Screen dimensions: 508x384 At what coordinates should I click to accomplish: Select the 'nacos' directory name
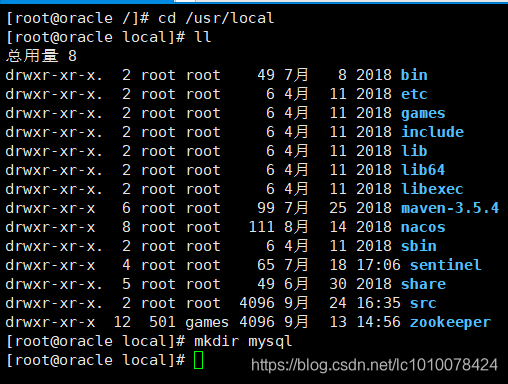tap(423, 227)
